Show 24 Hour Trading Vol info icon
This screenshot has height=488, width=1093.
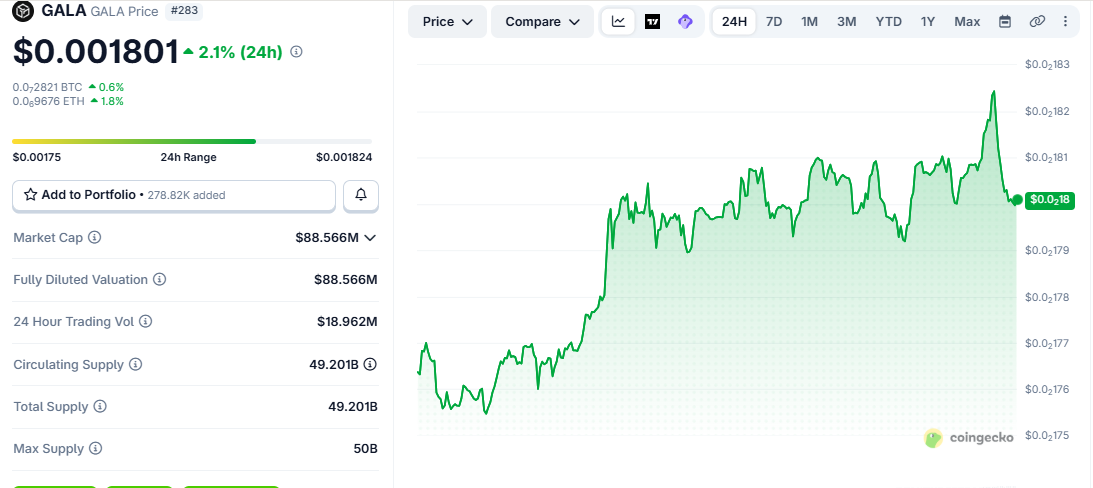pos(146,321)
